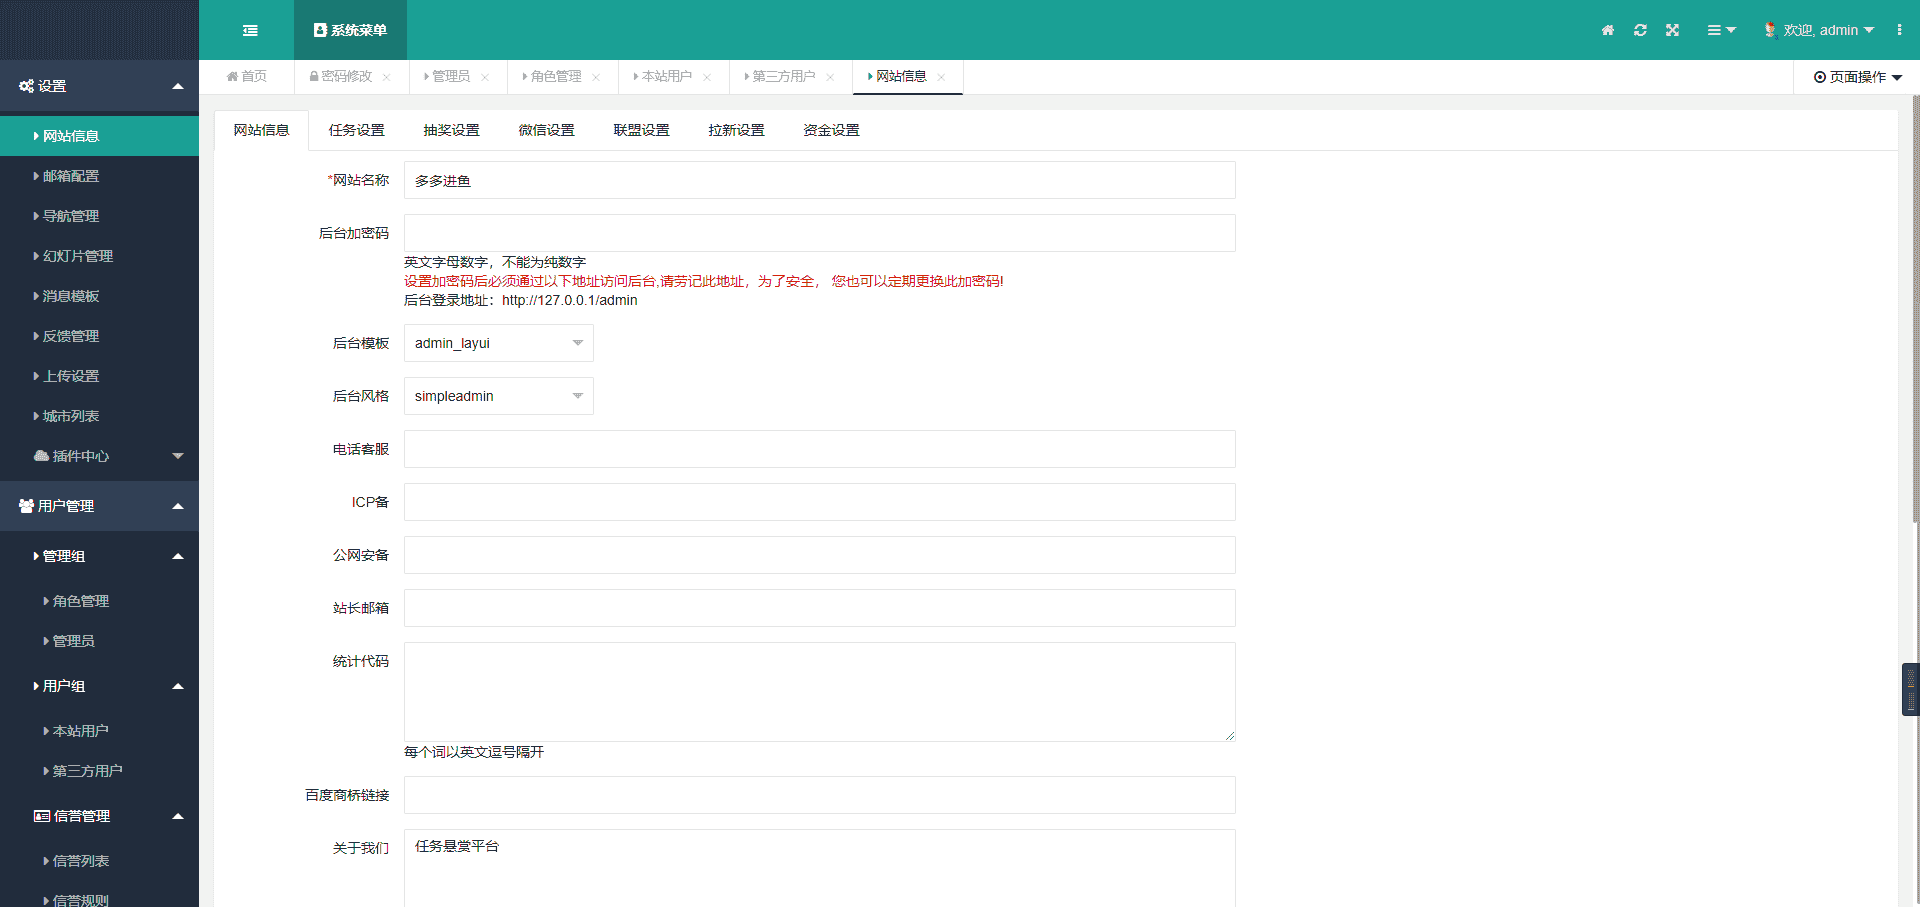Click the 网站名称 input field
This screenshot has height=907, width=1920.
(819, 180)
